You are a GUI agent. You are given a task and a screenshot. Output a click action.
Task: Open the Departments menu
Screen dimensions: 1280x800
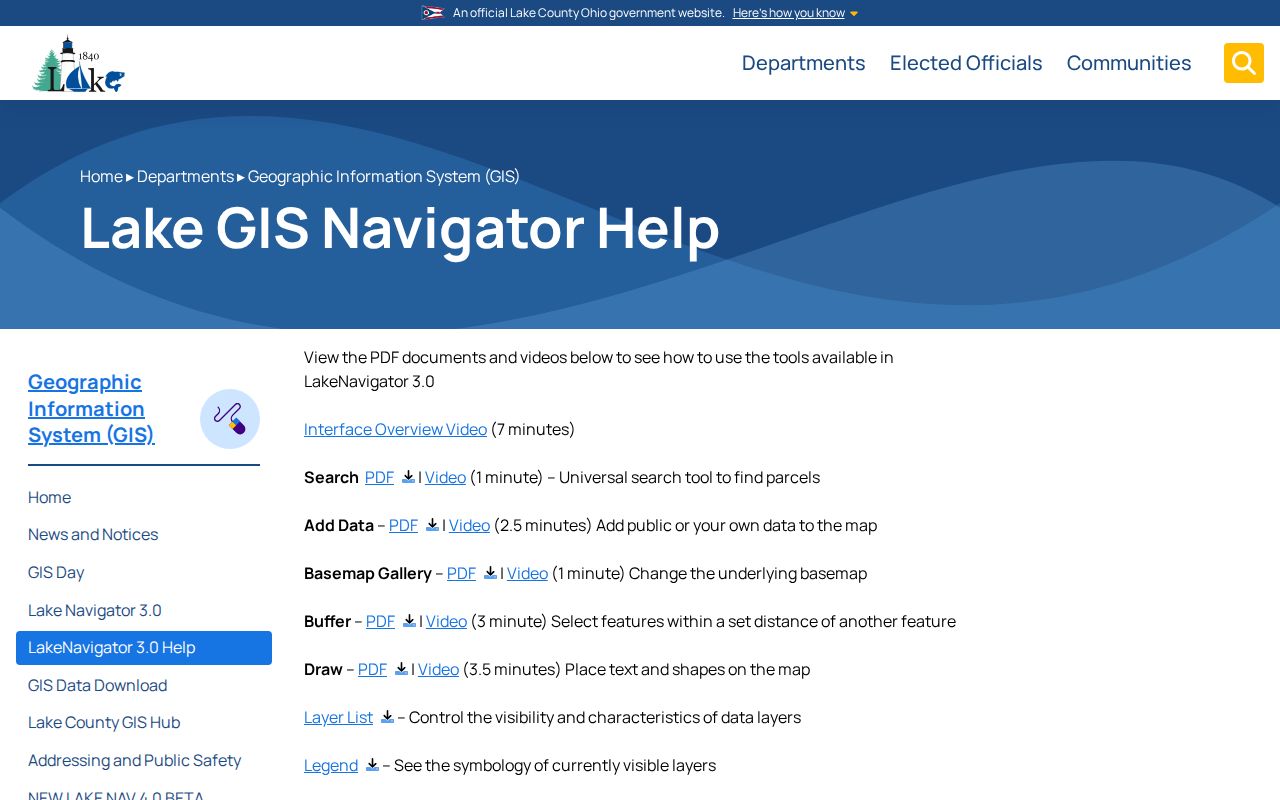(x=804, y=63)
